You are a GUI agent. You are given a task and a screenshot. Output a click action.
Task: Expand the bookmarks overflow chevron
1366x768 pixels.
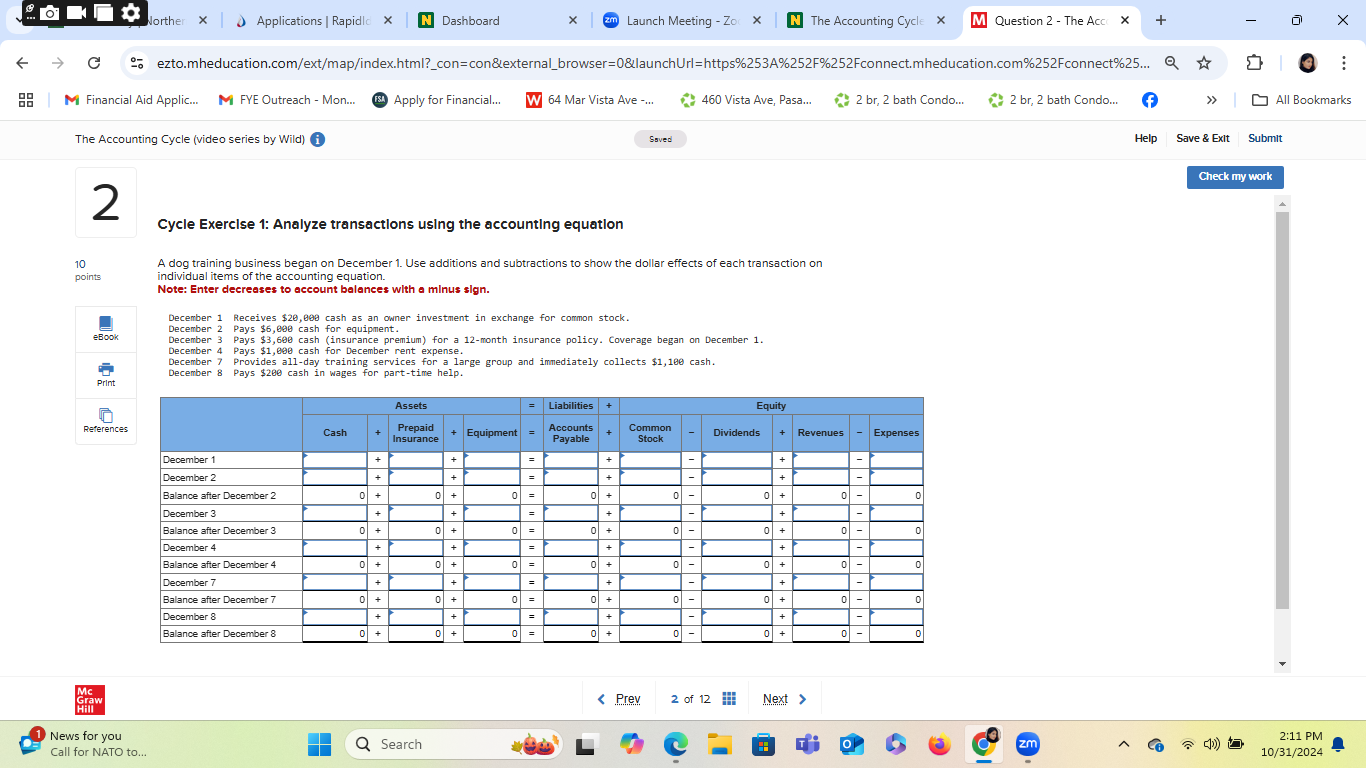point(1212,100)
